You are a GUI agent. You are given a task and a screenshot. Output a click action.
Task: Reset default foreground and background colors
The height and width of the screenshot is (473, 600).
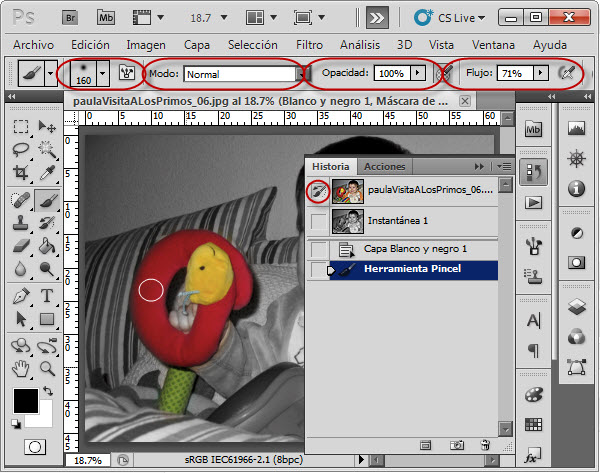16,424
